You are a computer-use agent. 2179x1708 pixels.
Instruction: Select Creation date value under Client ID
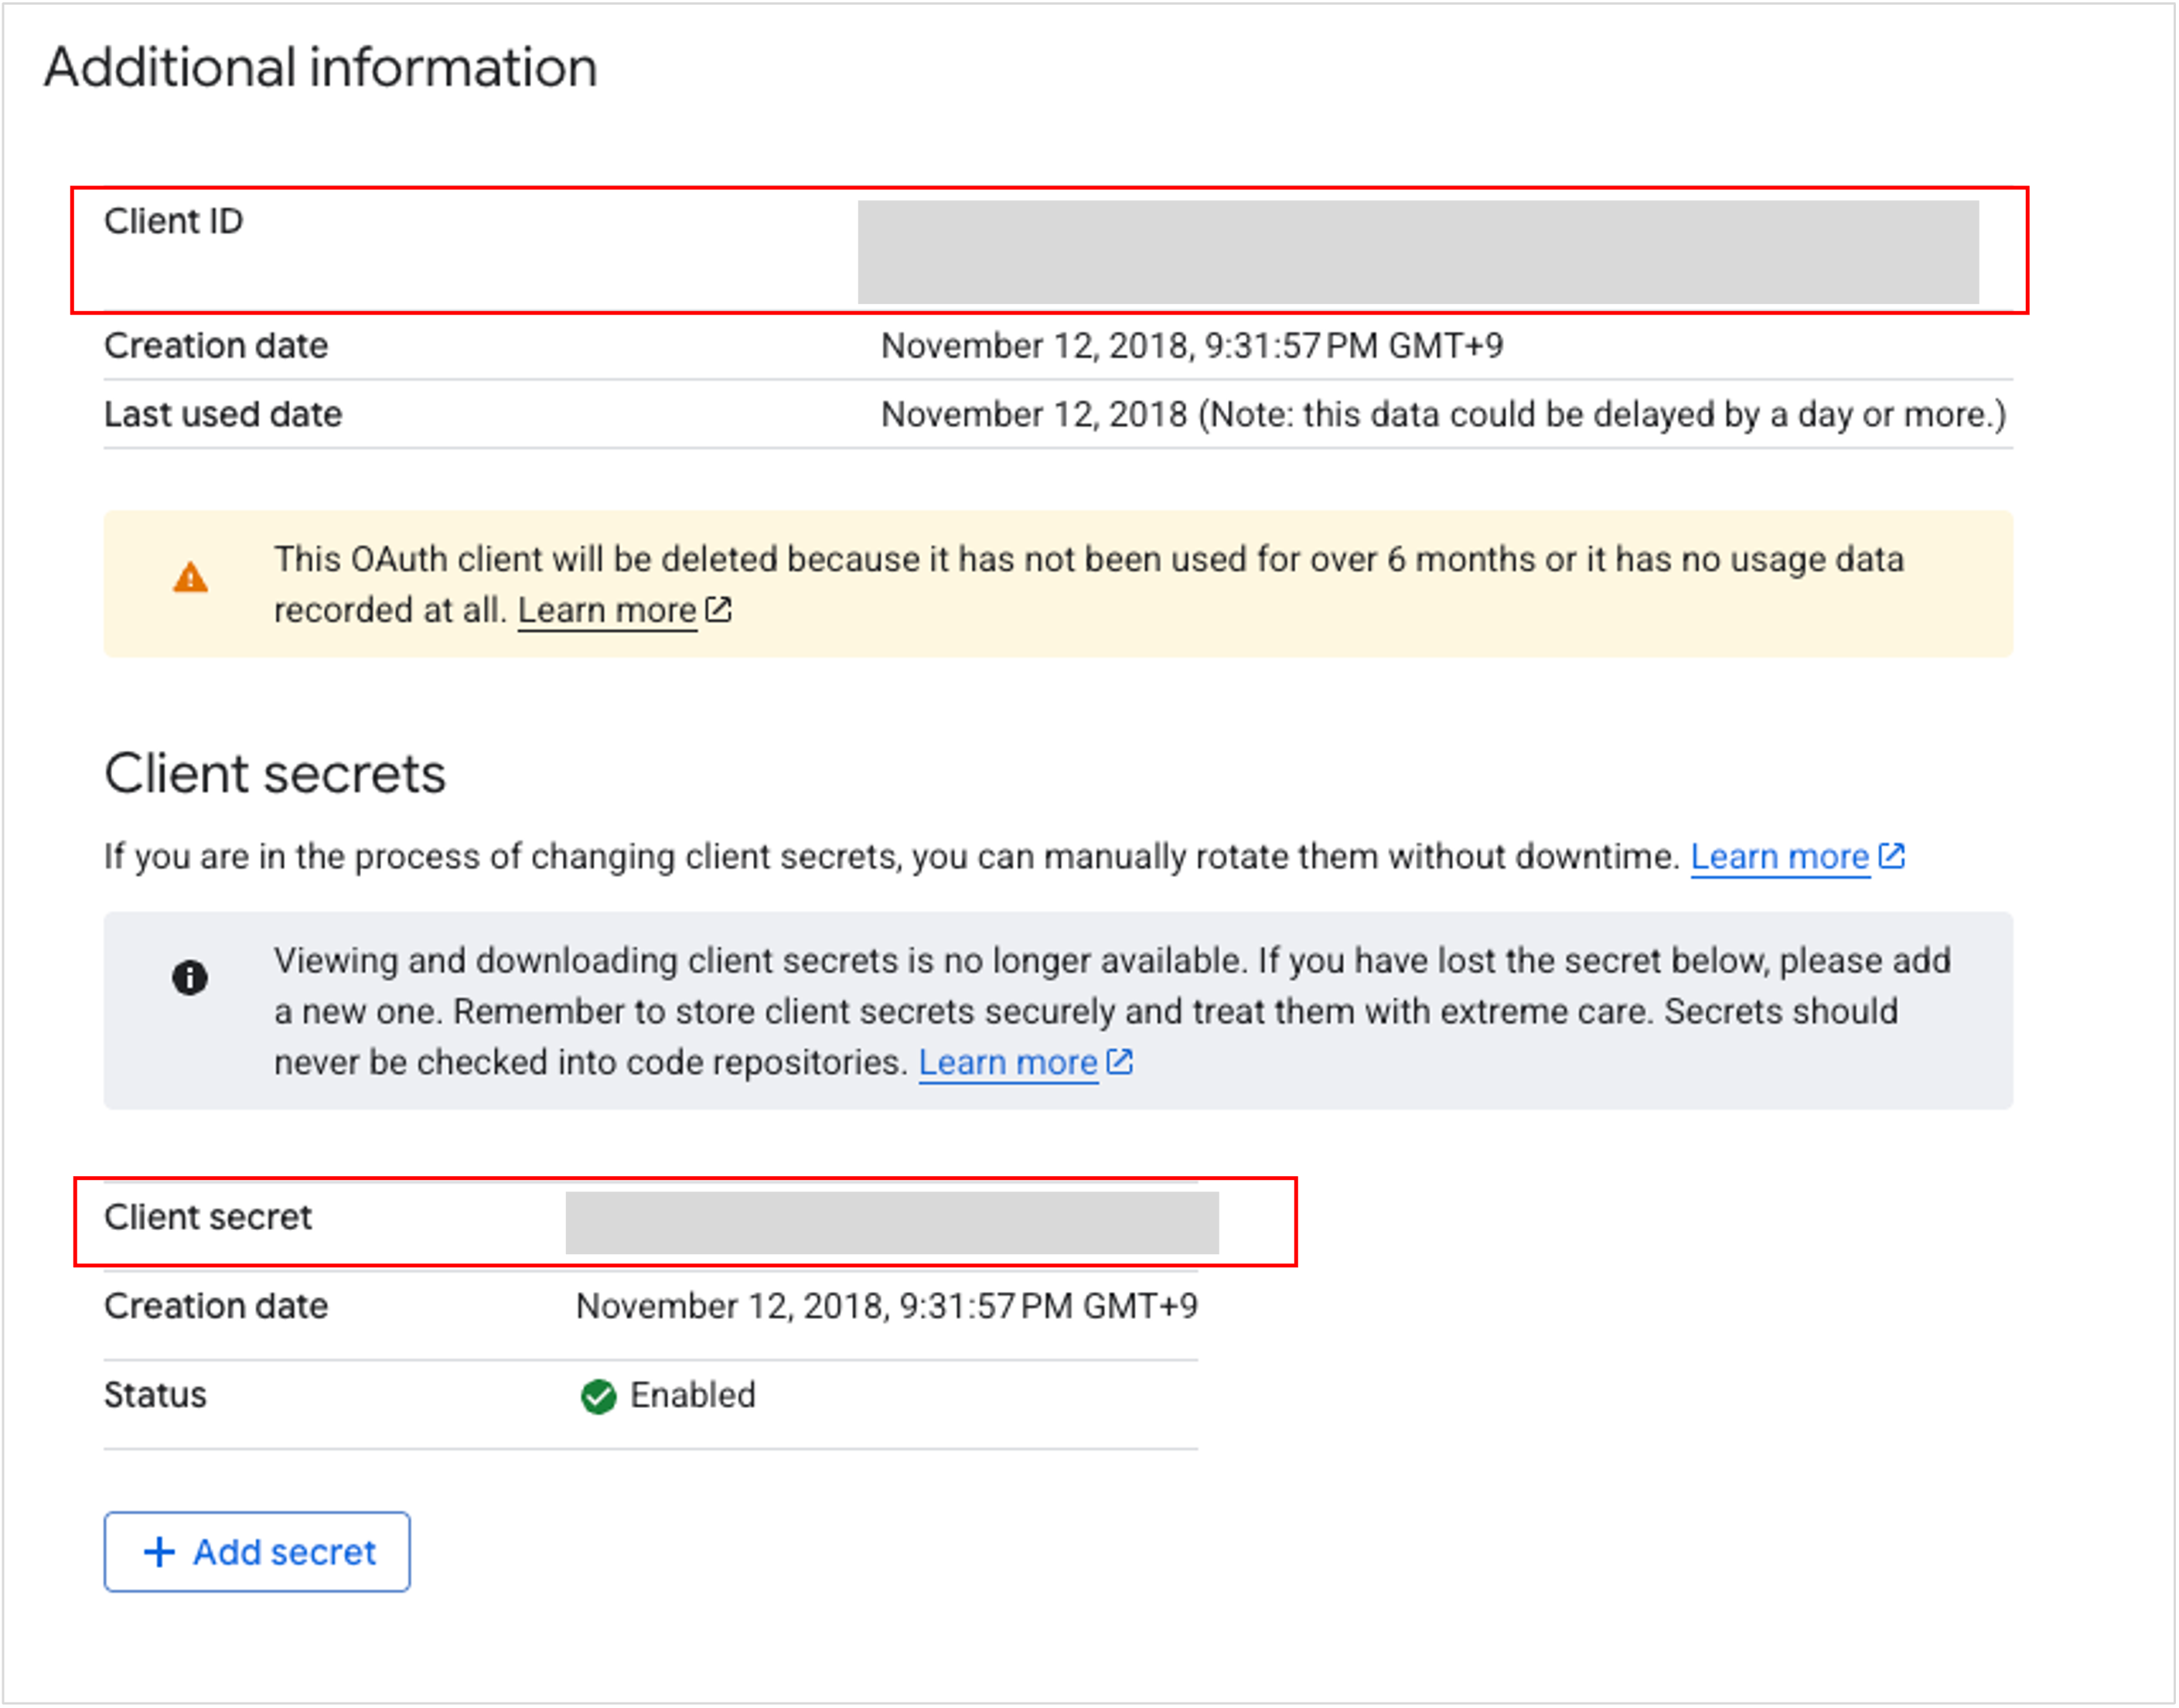pos(1192,346)
